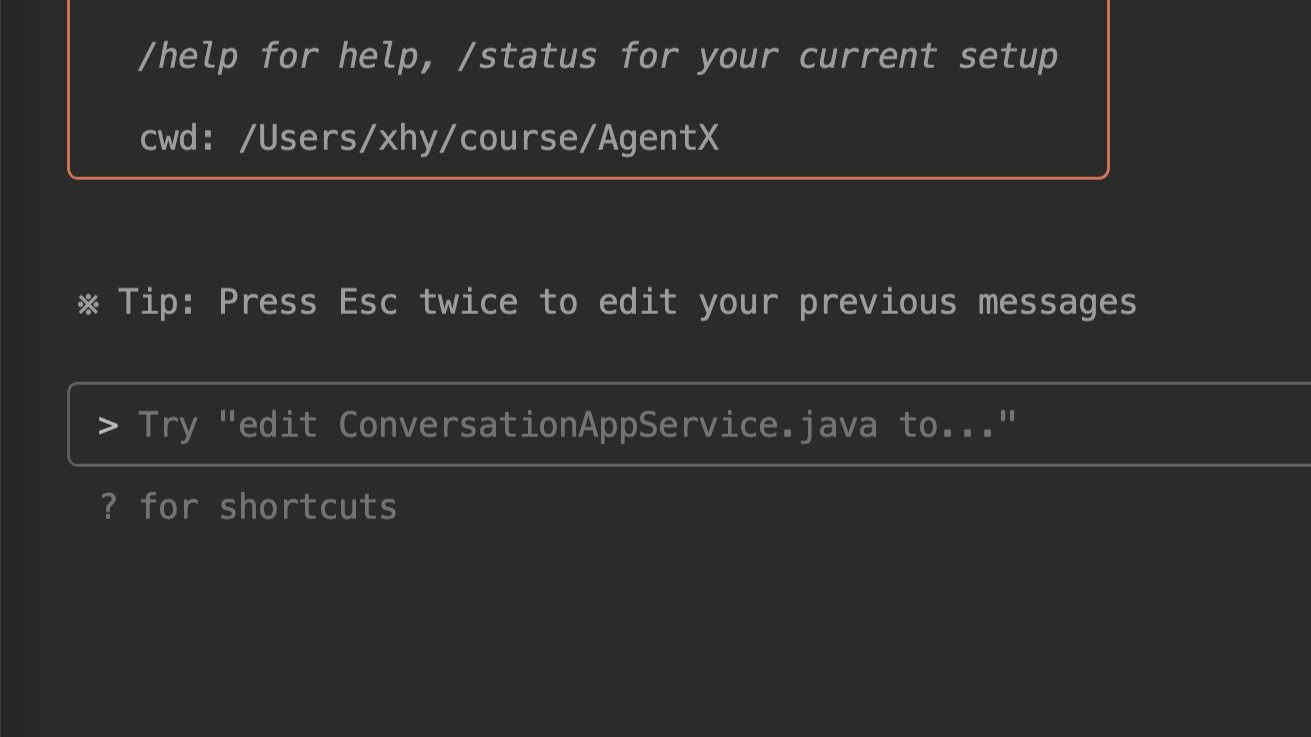Click the /status command text
Viewport: 1311px width, 737px height.
tap(527, 56)
